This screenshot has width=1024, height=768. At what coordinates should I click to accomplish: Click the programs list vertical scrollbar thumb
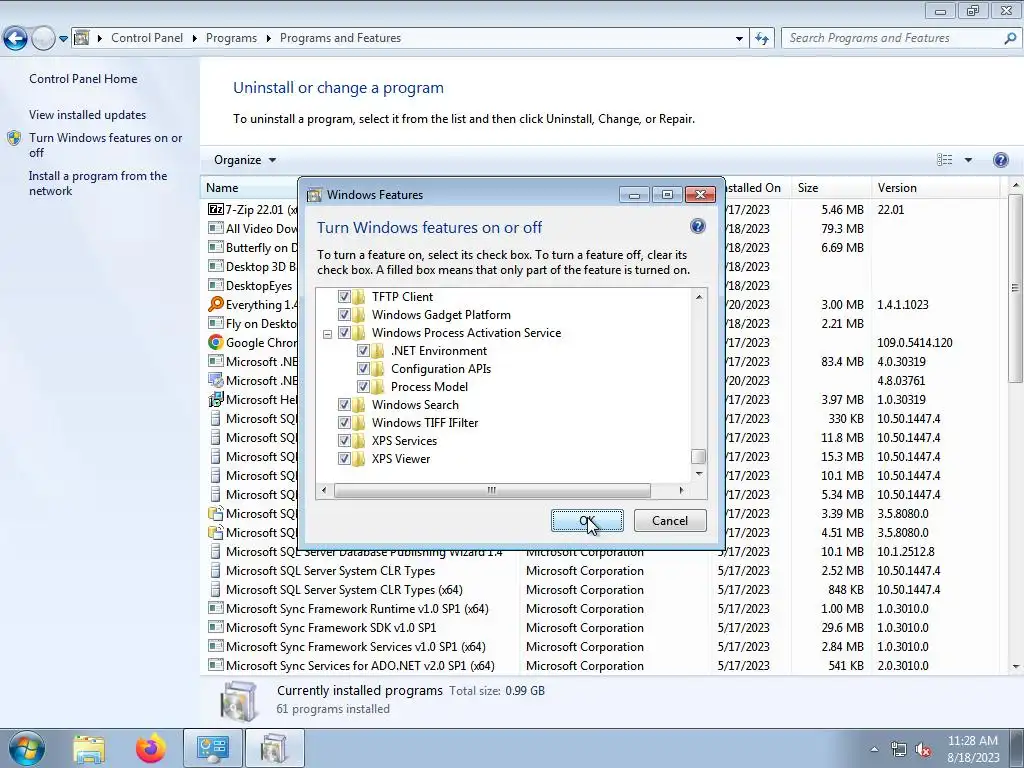click(x=1016, y=287)
